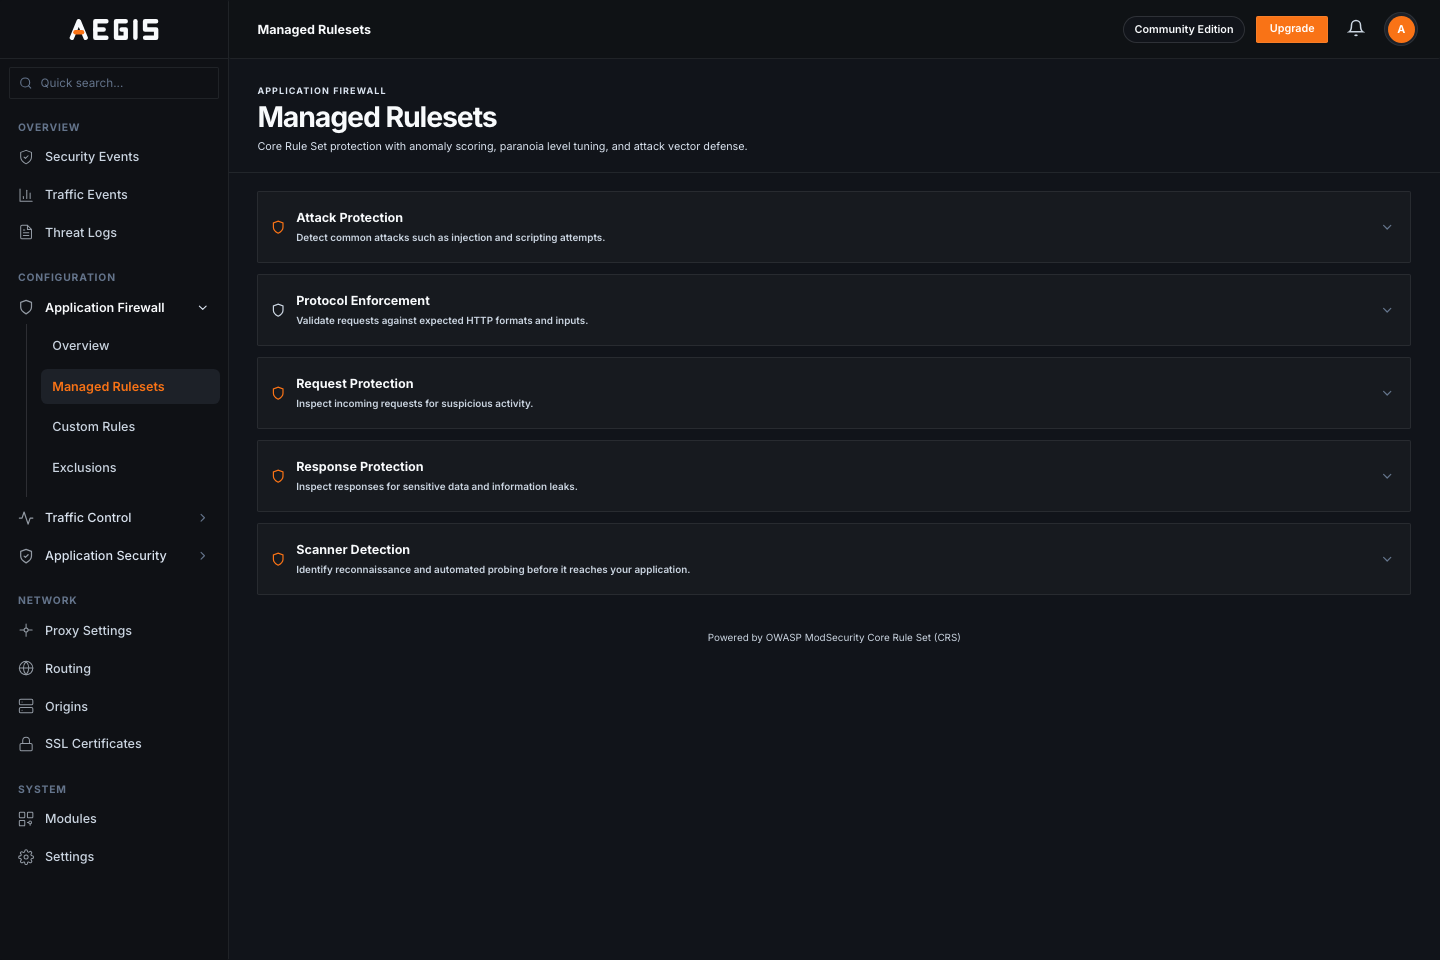Screen dimensions: 1440x960
Task: Click the Threat Logs document icon
Action: [x=26, y=233]
